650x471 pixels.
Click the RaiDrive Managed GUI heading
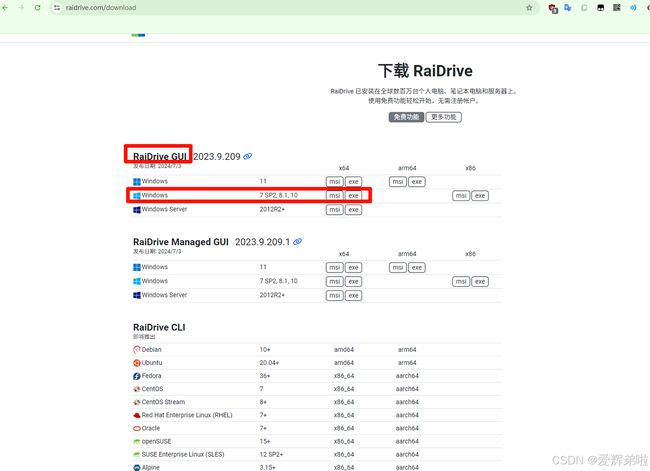coord(181,242)
